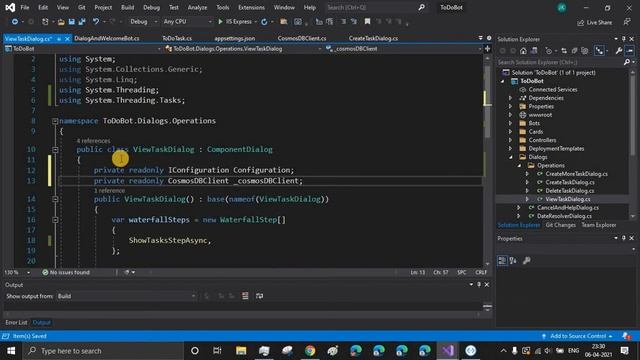Image resolution: width=640 pixels, height=360 pixels.
Task: Collapse the Dialogs folder
Action: [x=510, y=157]
